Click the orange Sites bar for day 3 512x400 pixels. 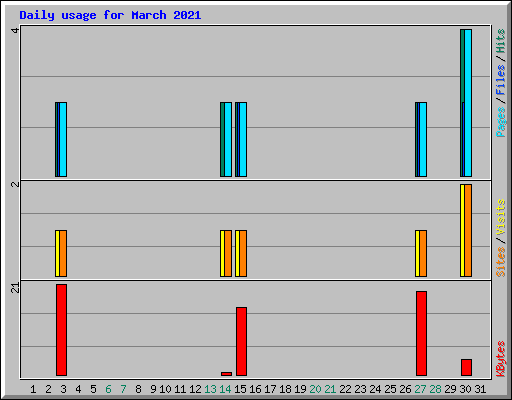(x=63, y=253)
